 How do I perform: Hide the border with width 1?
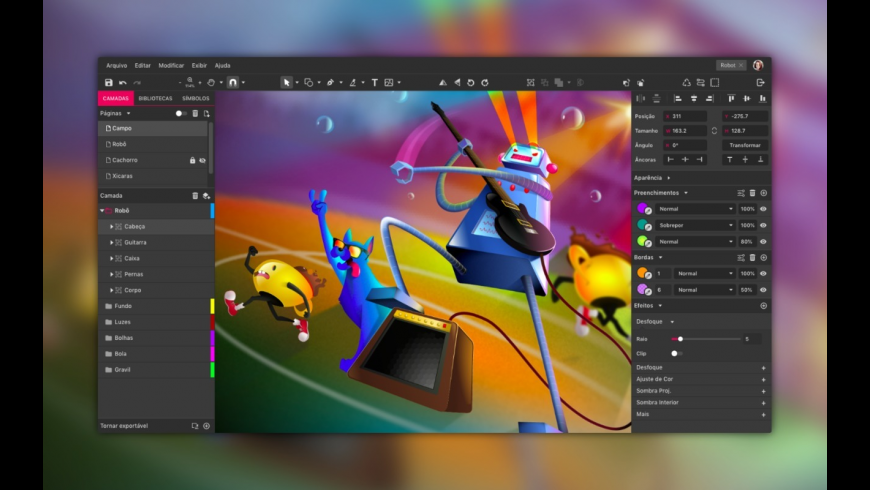763,274
